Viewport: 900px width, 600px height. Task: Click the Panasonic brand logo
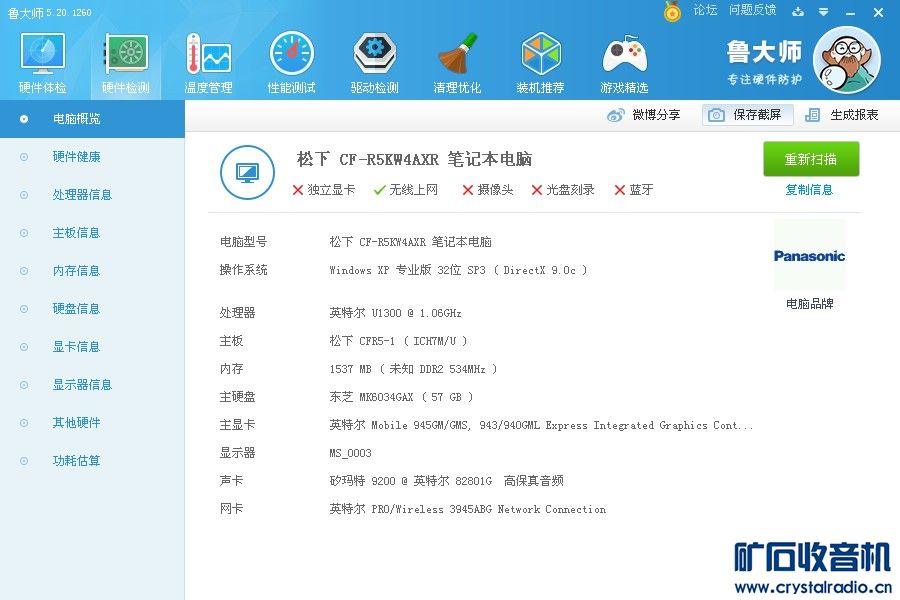(809, 256)
